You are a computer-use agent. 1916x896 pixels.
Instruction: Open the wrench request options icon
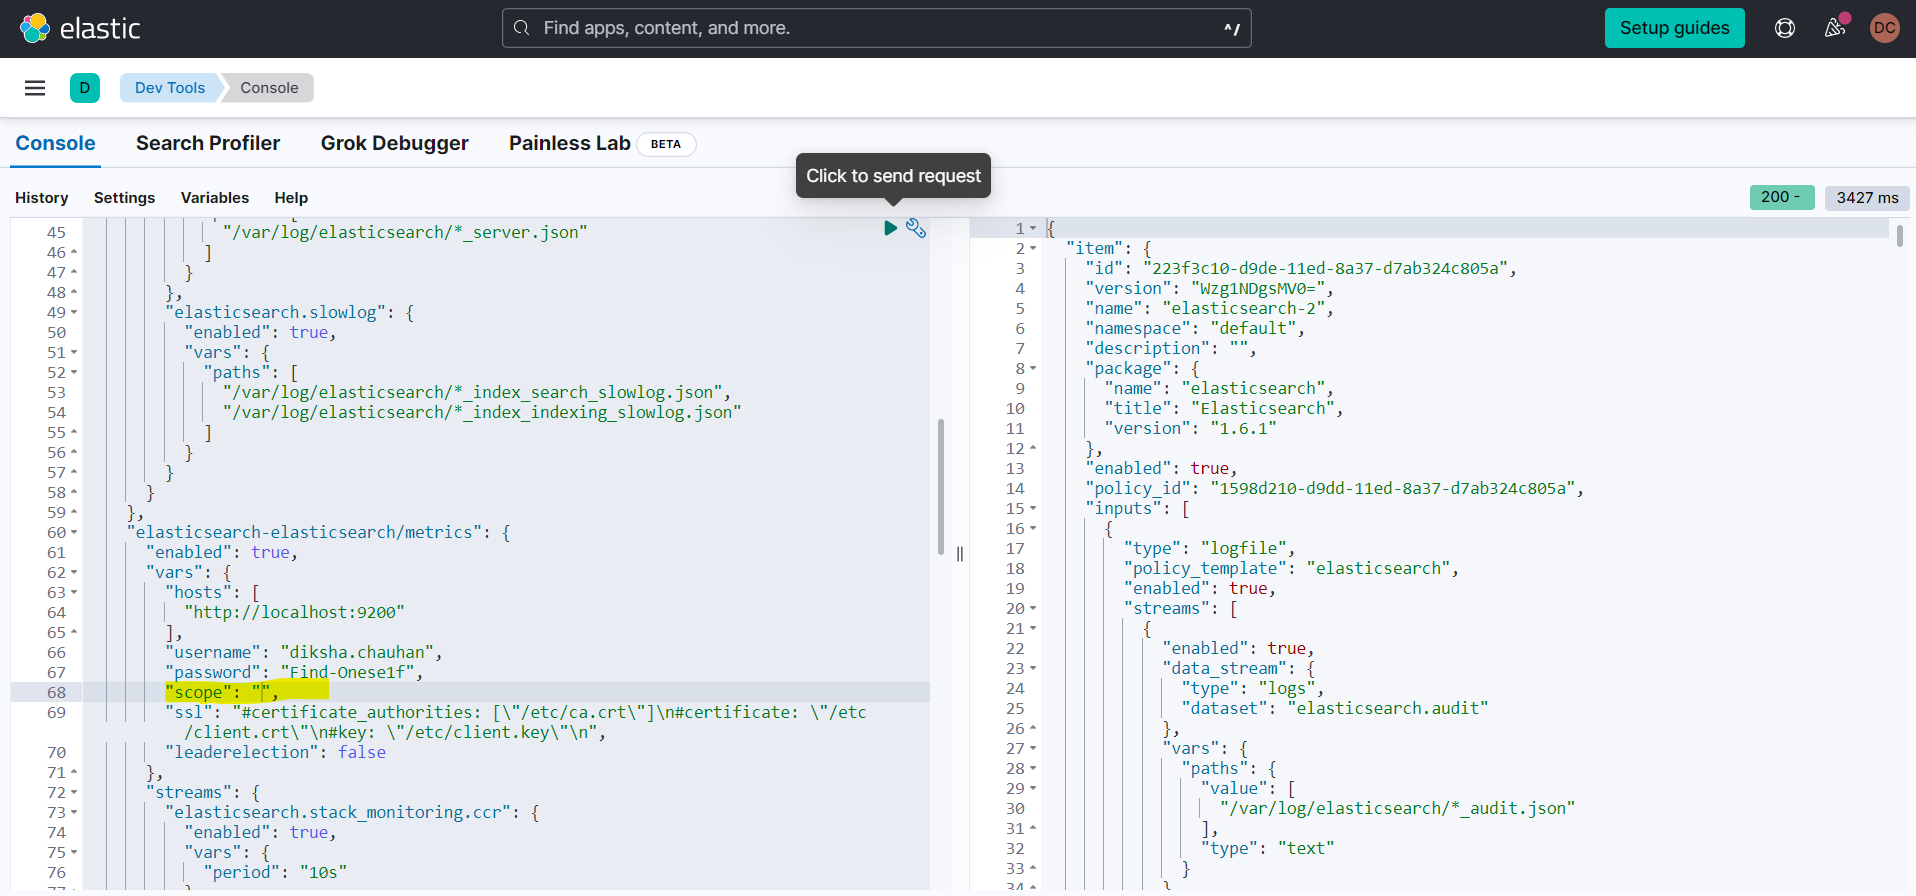tap(916, 228)
